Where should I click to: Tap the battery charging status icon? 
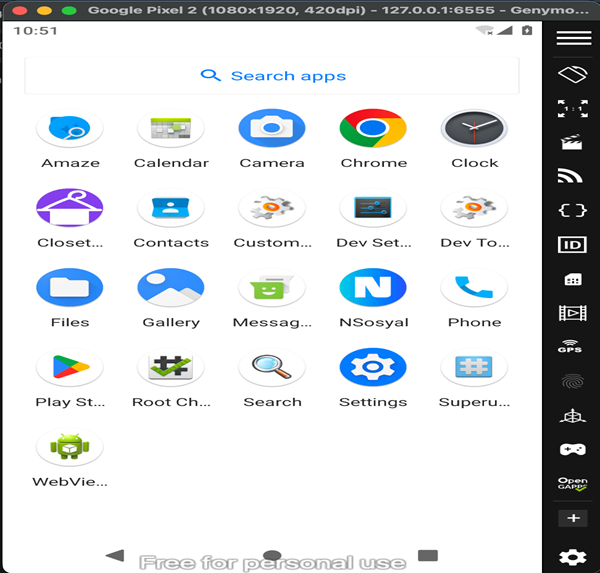[527, 30]
